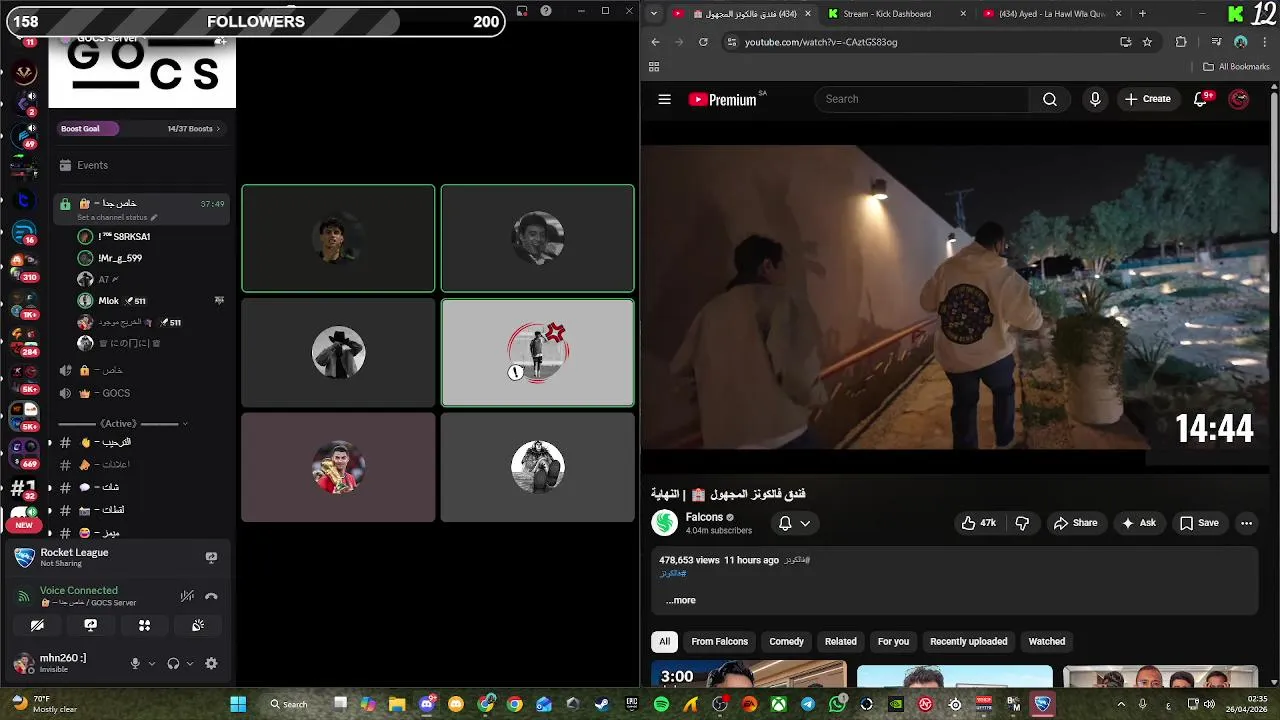Open Chrome tab search dropdown
This screenshot has width=1280, height=720.
pyautogui.click(x=654, y=13)
